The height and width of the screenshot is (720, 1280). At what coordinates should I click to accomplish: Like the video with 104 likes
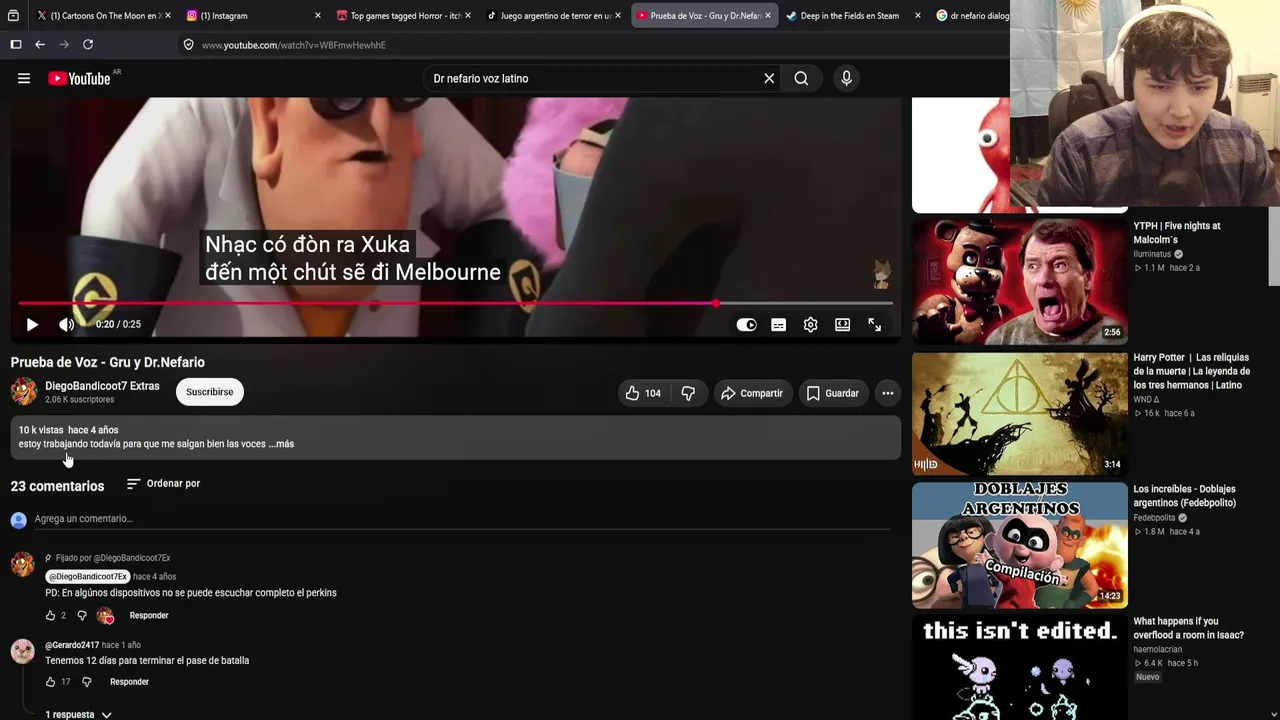643,393
